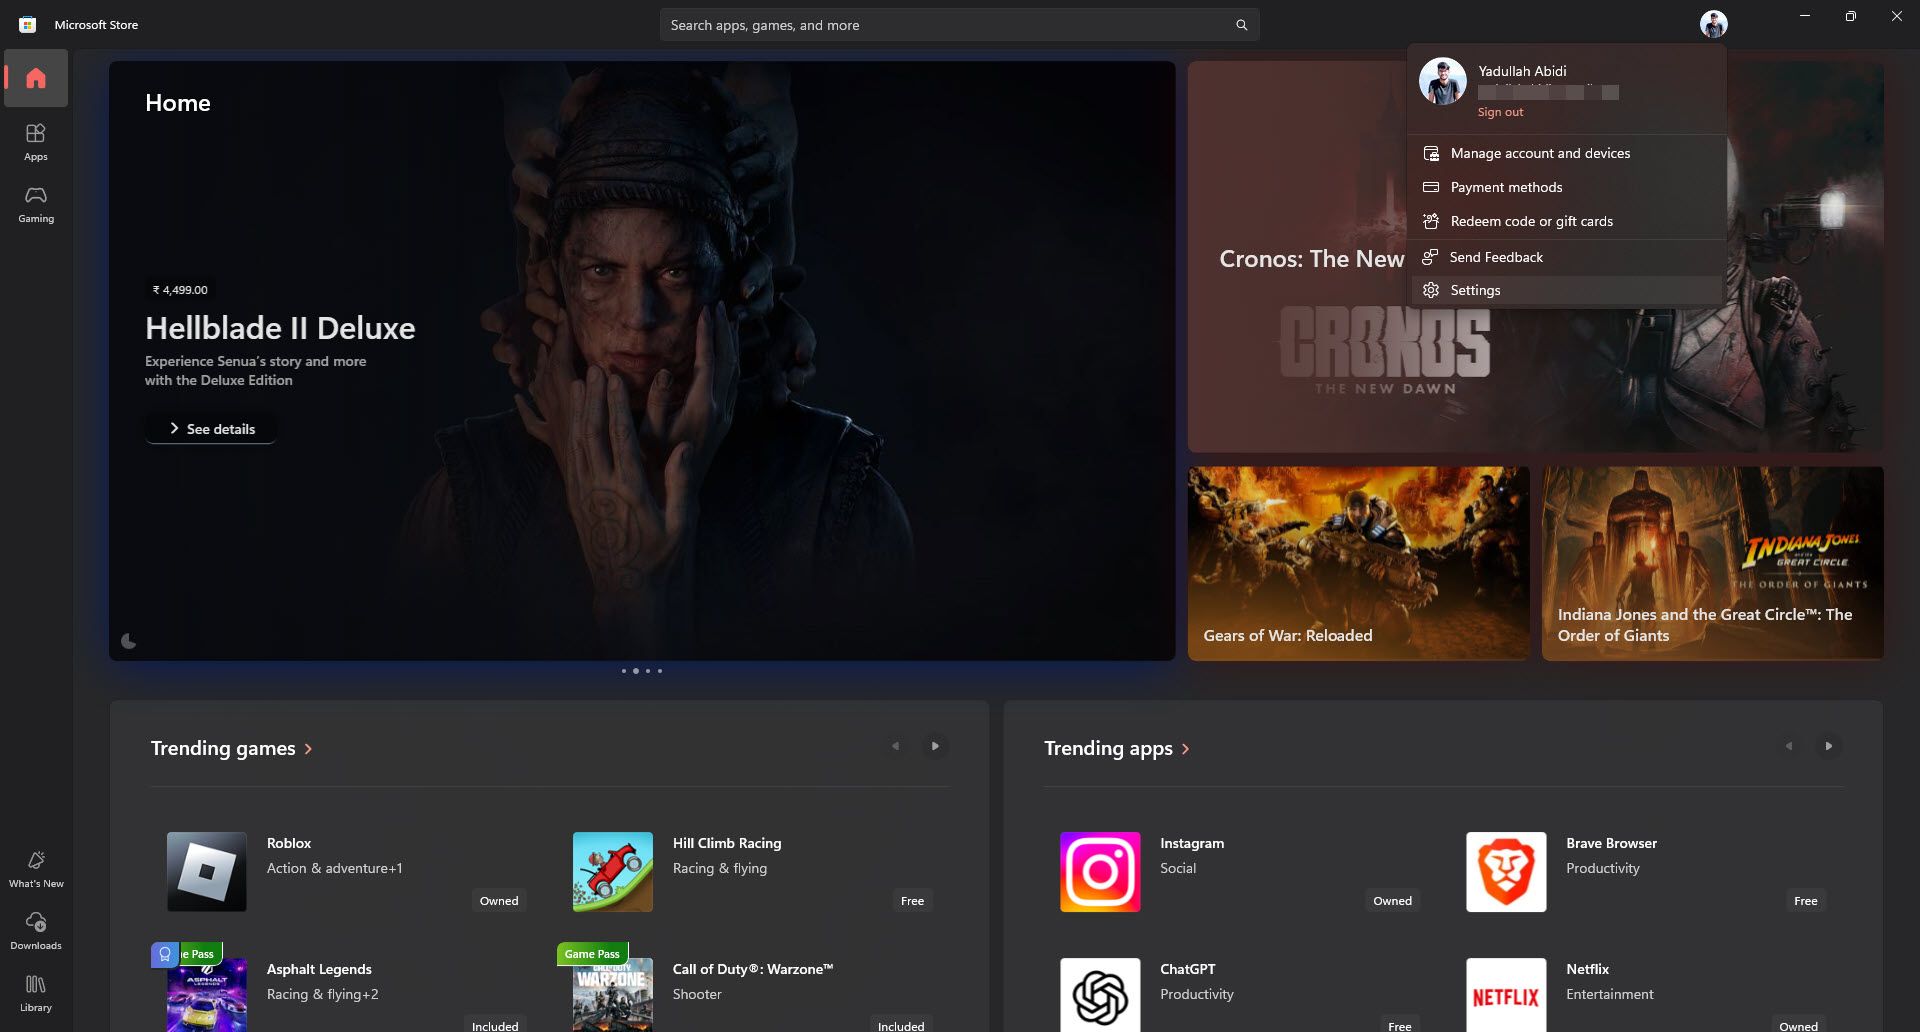Expand Trending apps with its chevron
Viewport: 1920px width, 1032px height.
(1186, 747)
